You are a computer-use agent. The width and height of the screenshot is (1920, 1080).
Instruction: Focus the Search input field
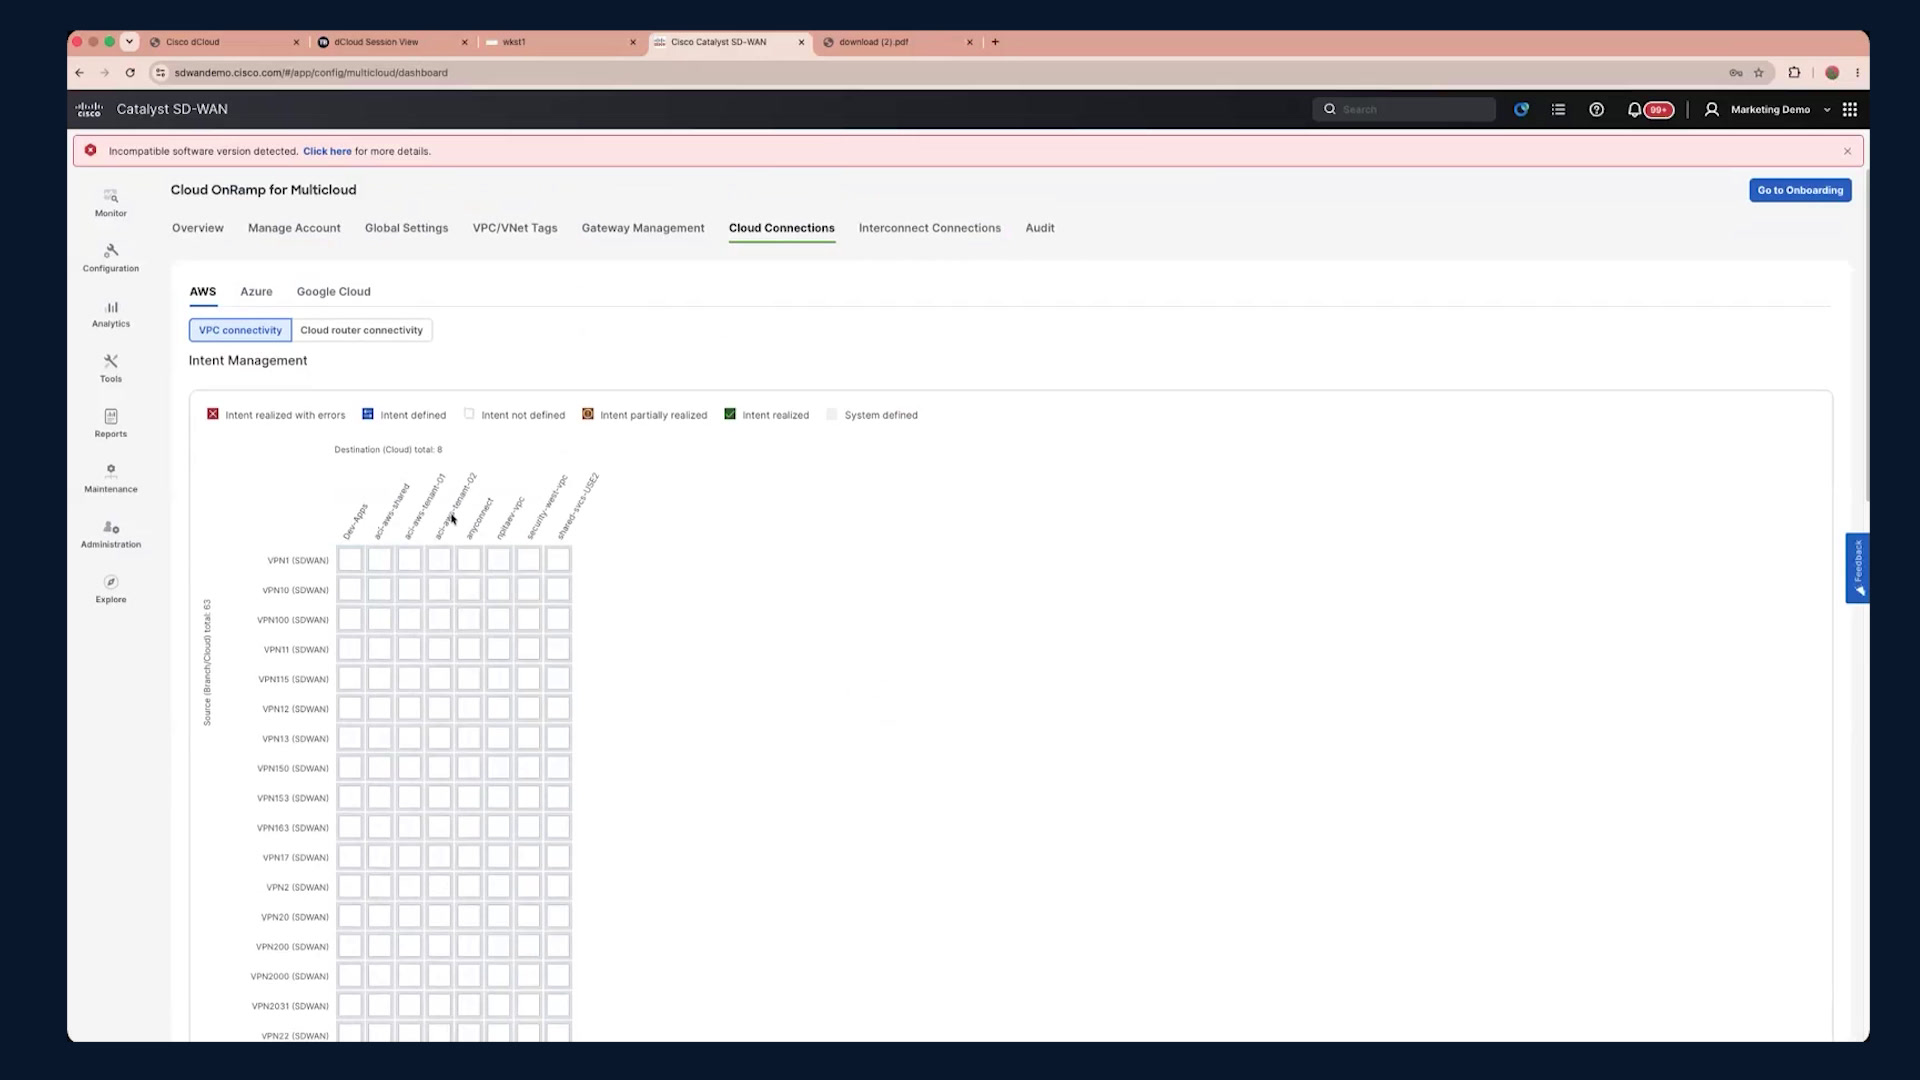[x=1404, y=110]
